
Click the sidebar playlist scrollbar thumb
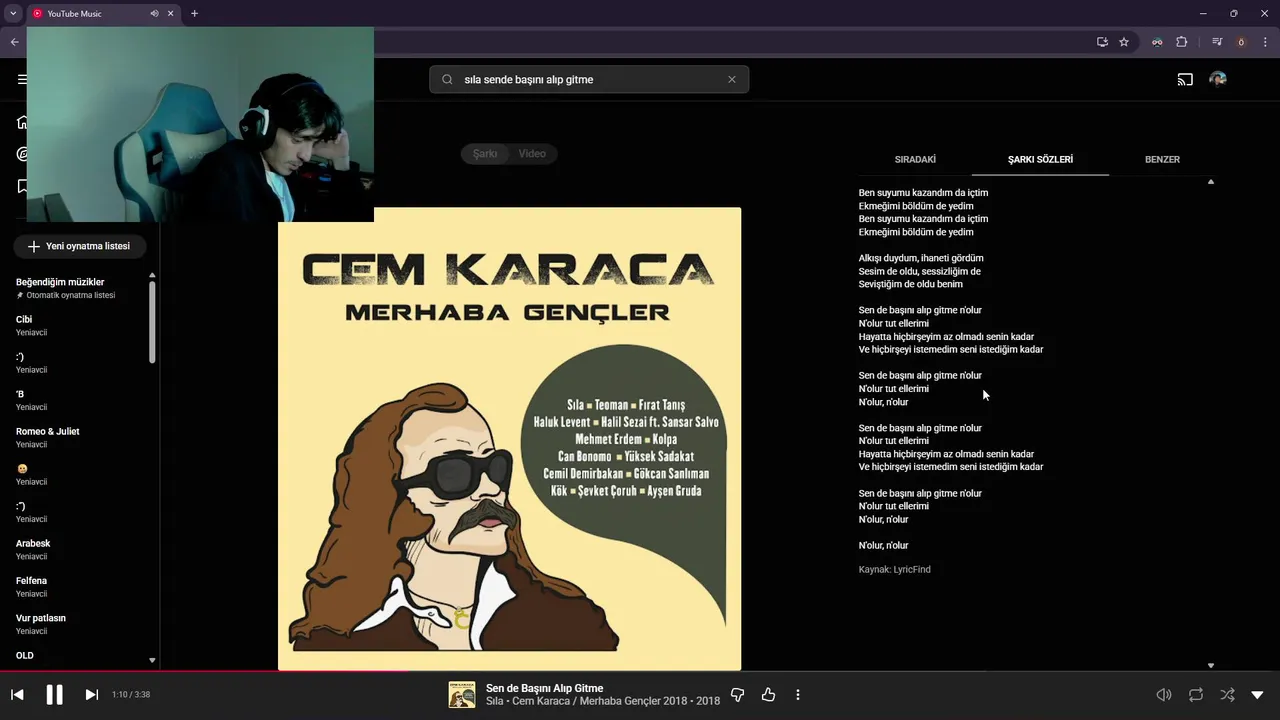152,321
